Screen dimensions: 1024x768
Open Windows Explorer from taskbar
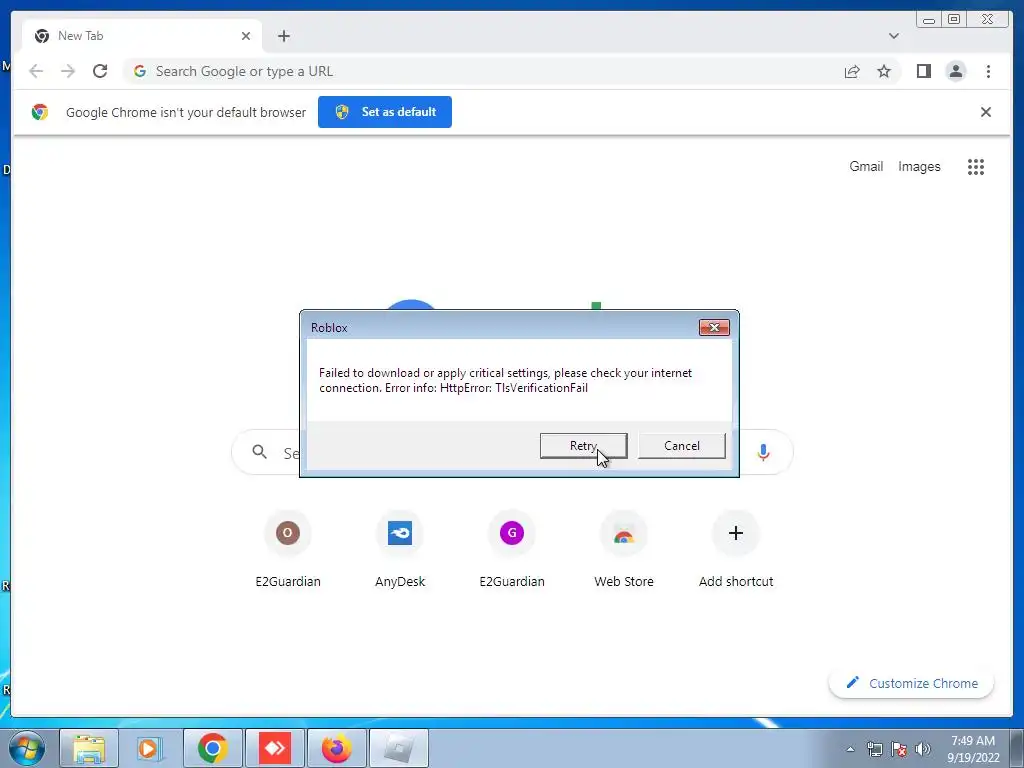89,748
